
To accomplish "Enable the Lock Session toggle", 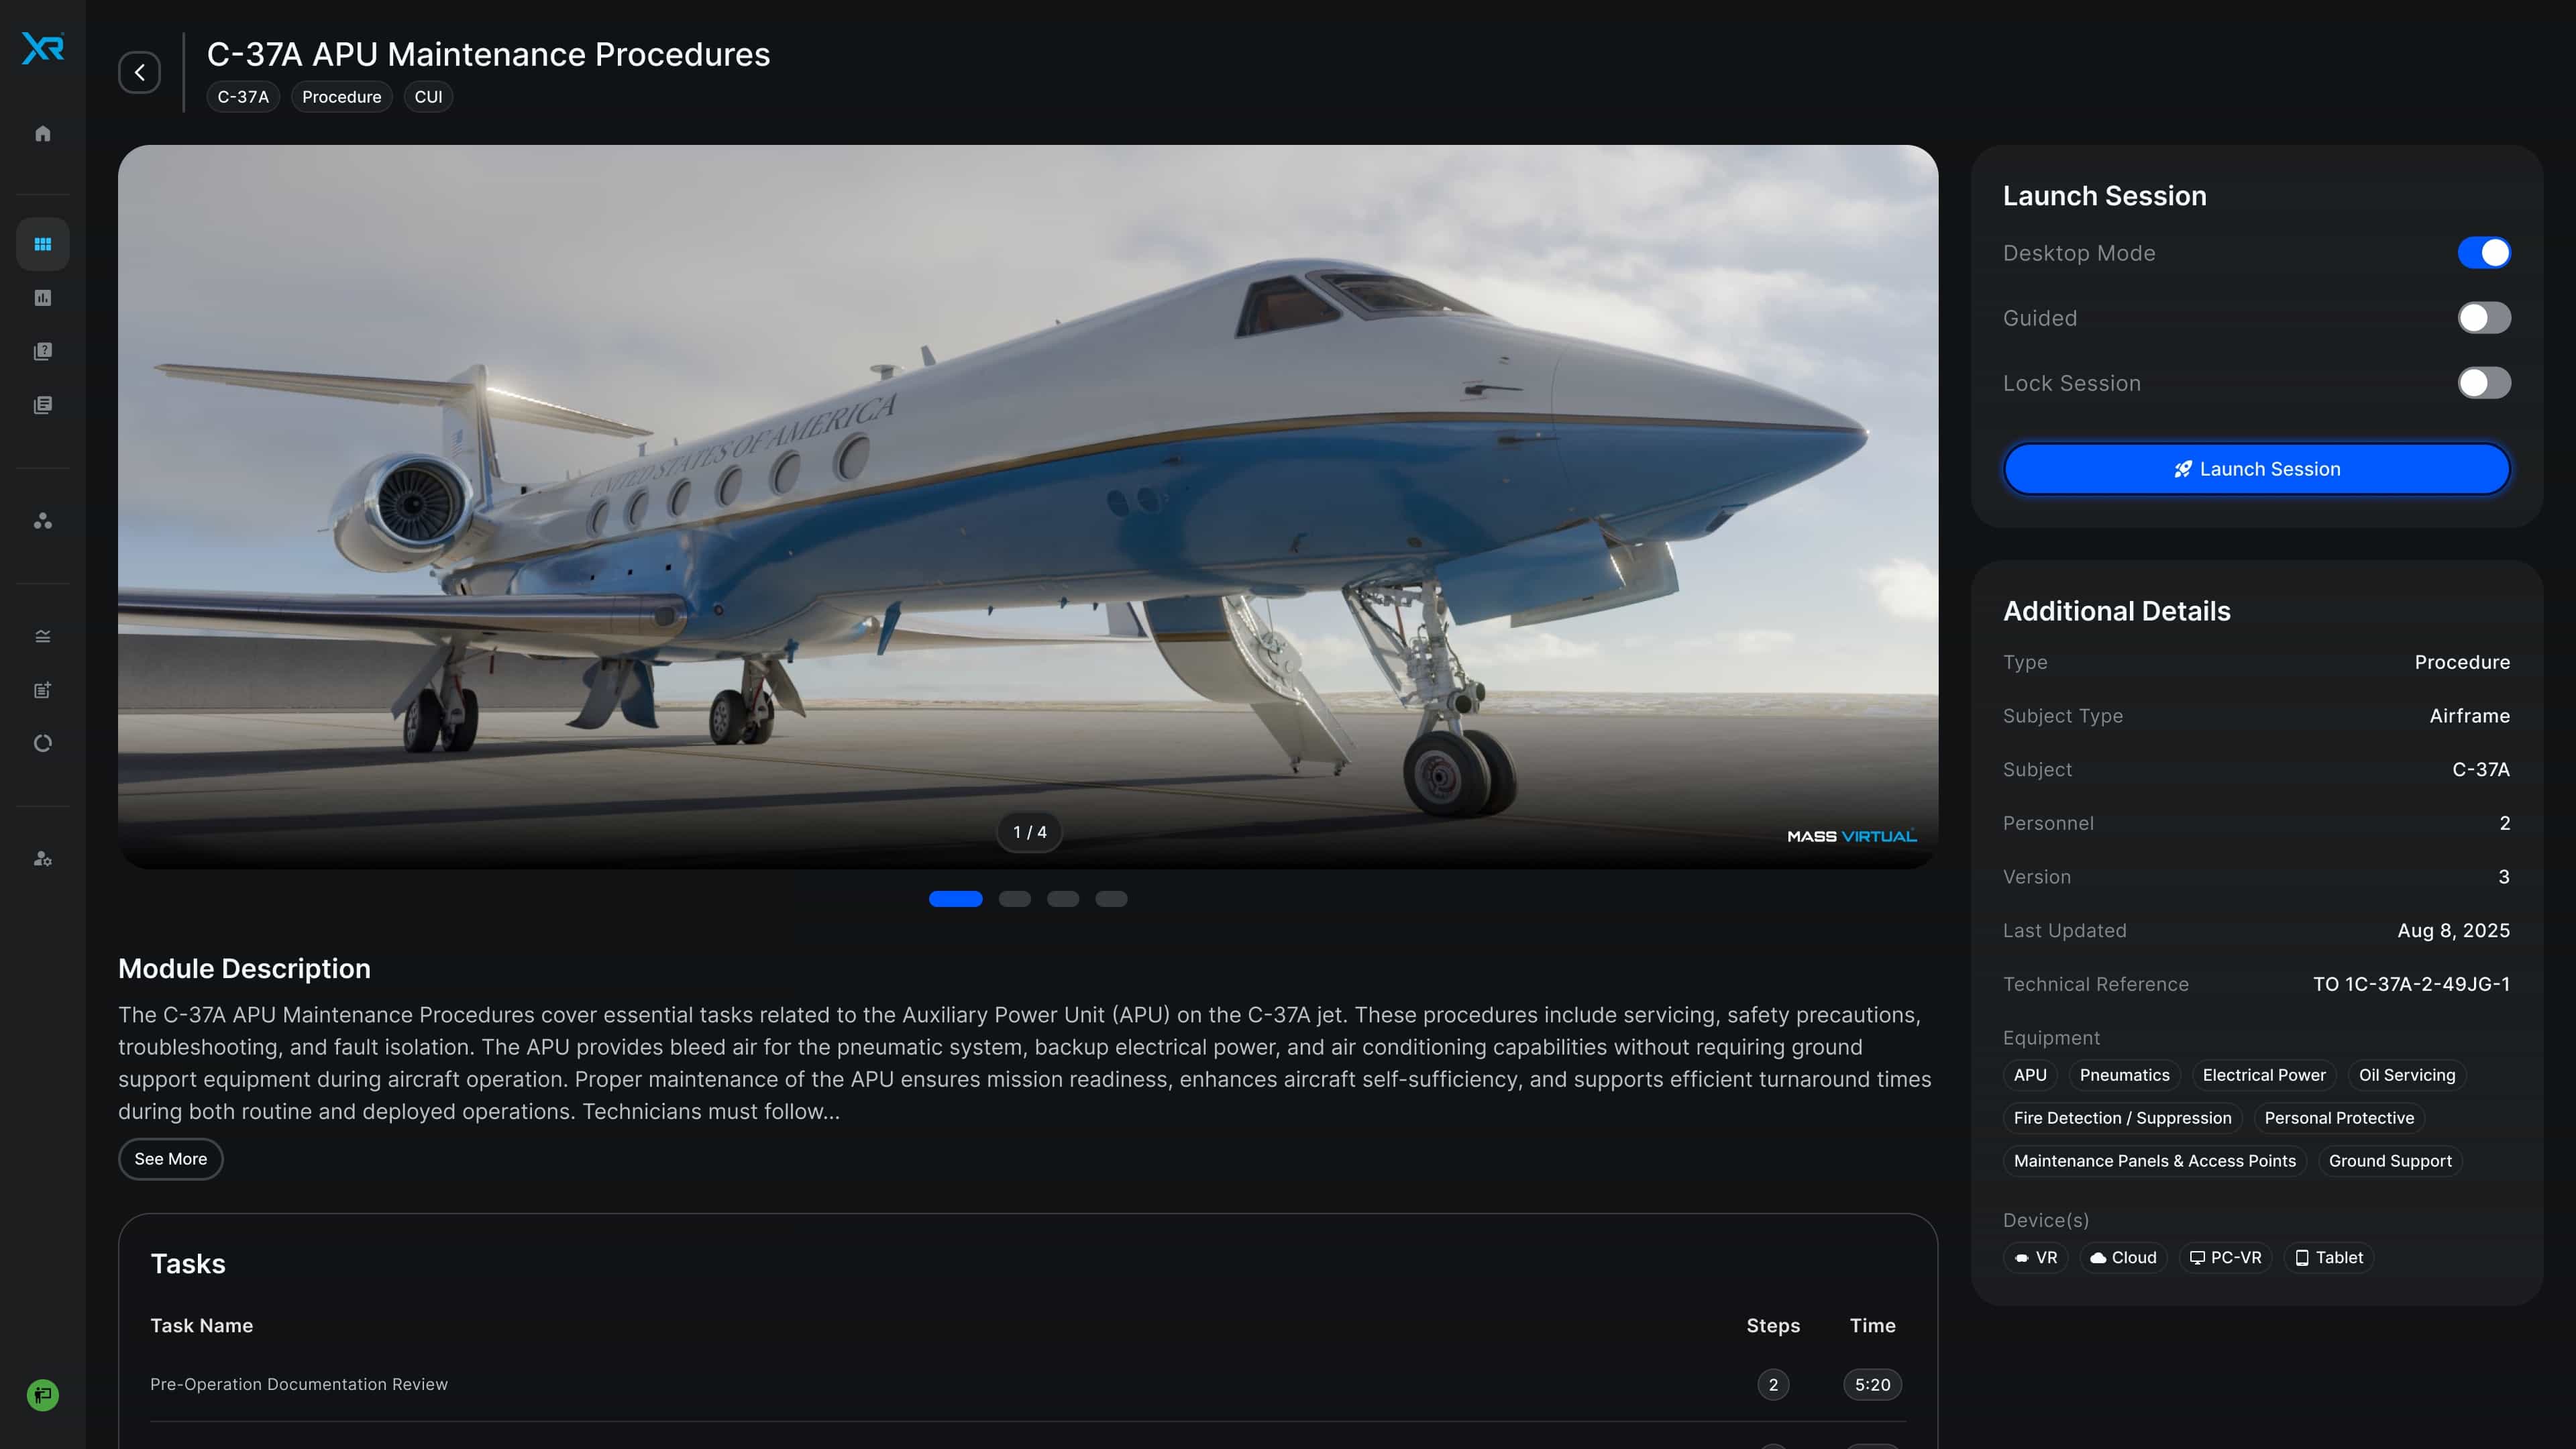I will [2484, 383].
